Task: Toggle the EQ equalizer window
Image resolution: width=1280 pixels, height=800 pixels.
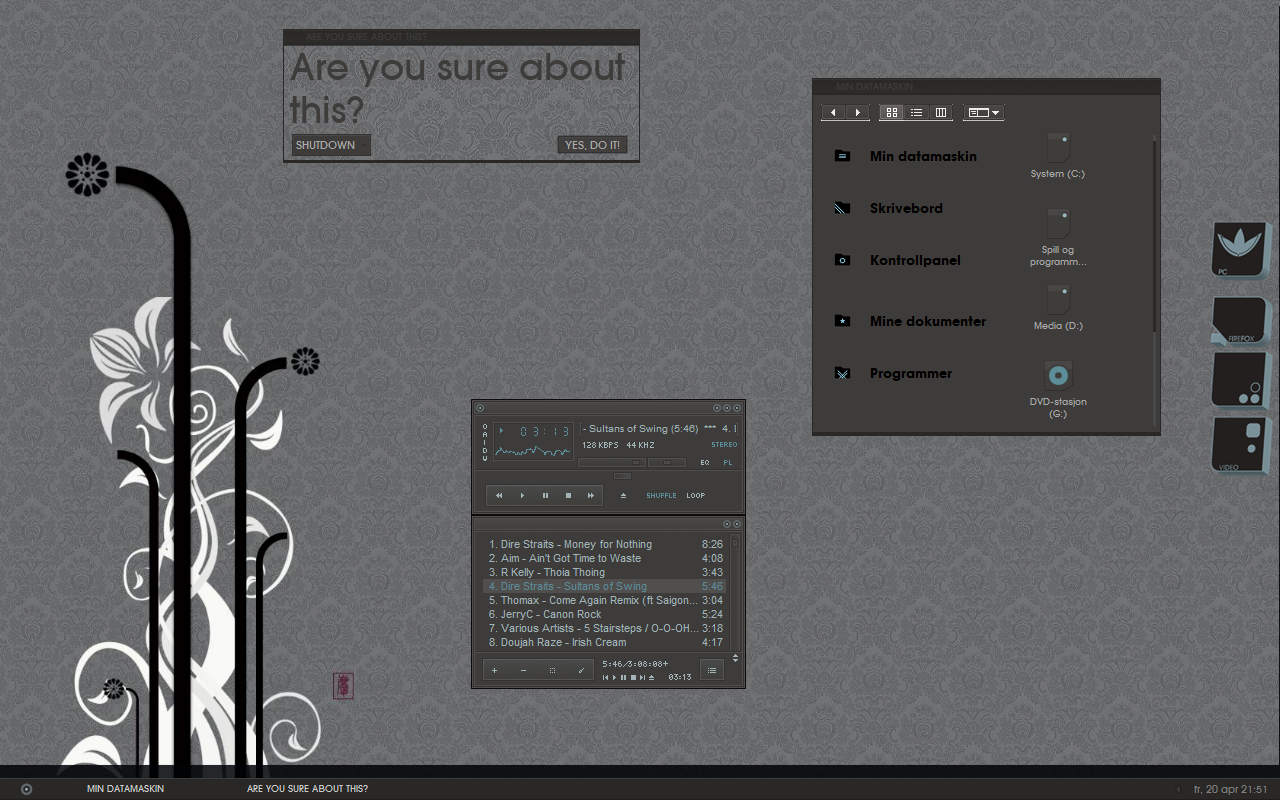Action: (x=705, y=463)
